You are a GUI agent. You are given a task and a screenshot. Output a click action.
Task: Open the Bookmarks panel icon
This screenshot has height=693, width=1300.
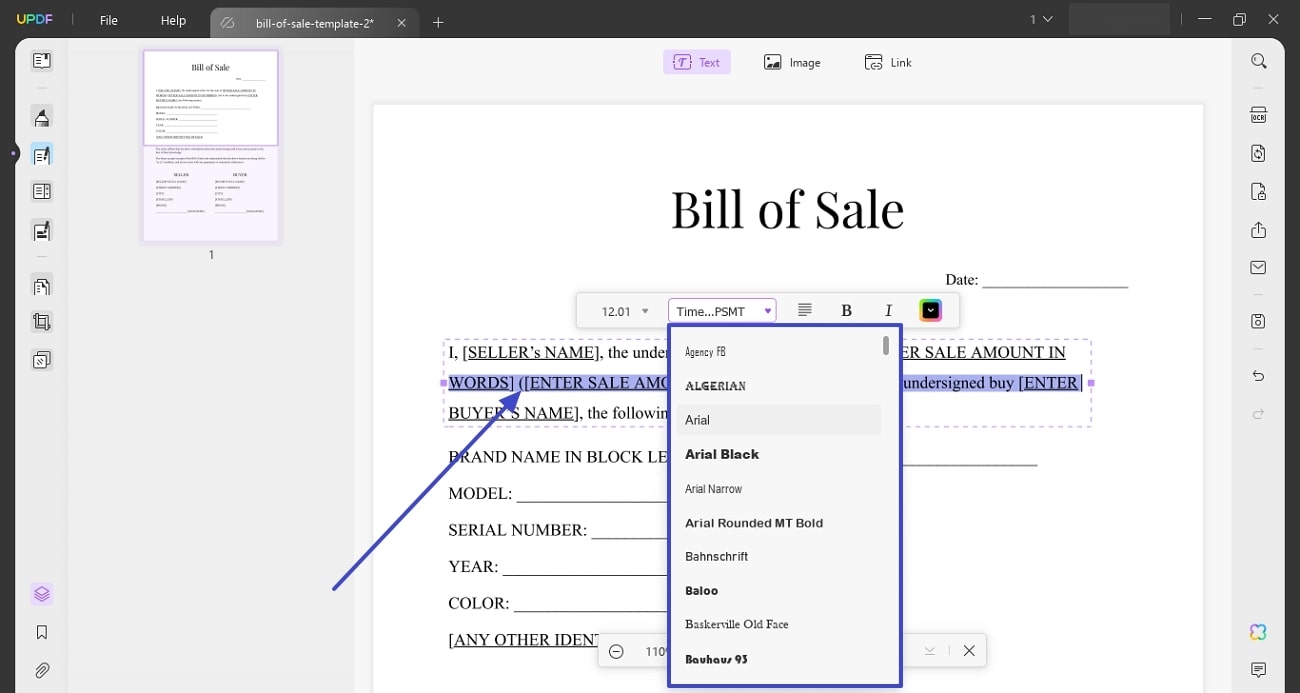pyautogui.click(x=41, y=632)
